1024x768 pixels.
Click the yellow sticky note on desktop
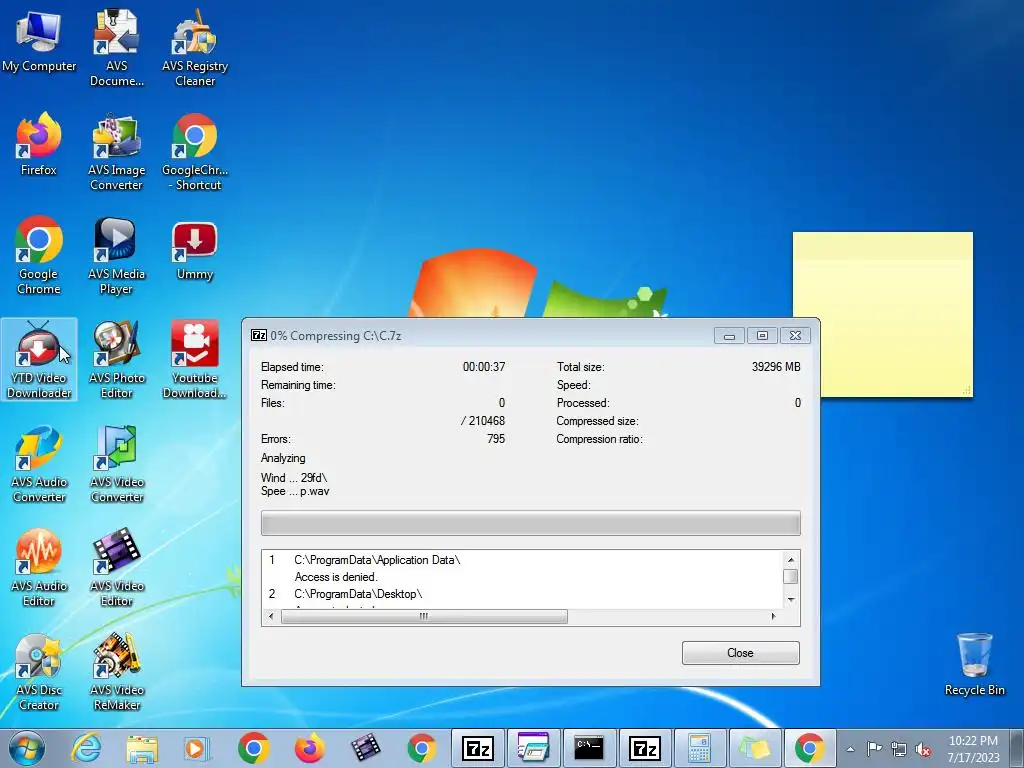(882, 314)
